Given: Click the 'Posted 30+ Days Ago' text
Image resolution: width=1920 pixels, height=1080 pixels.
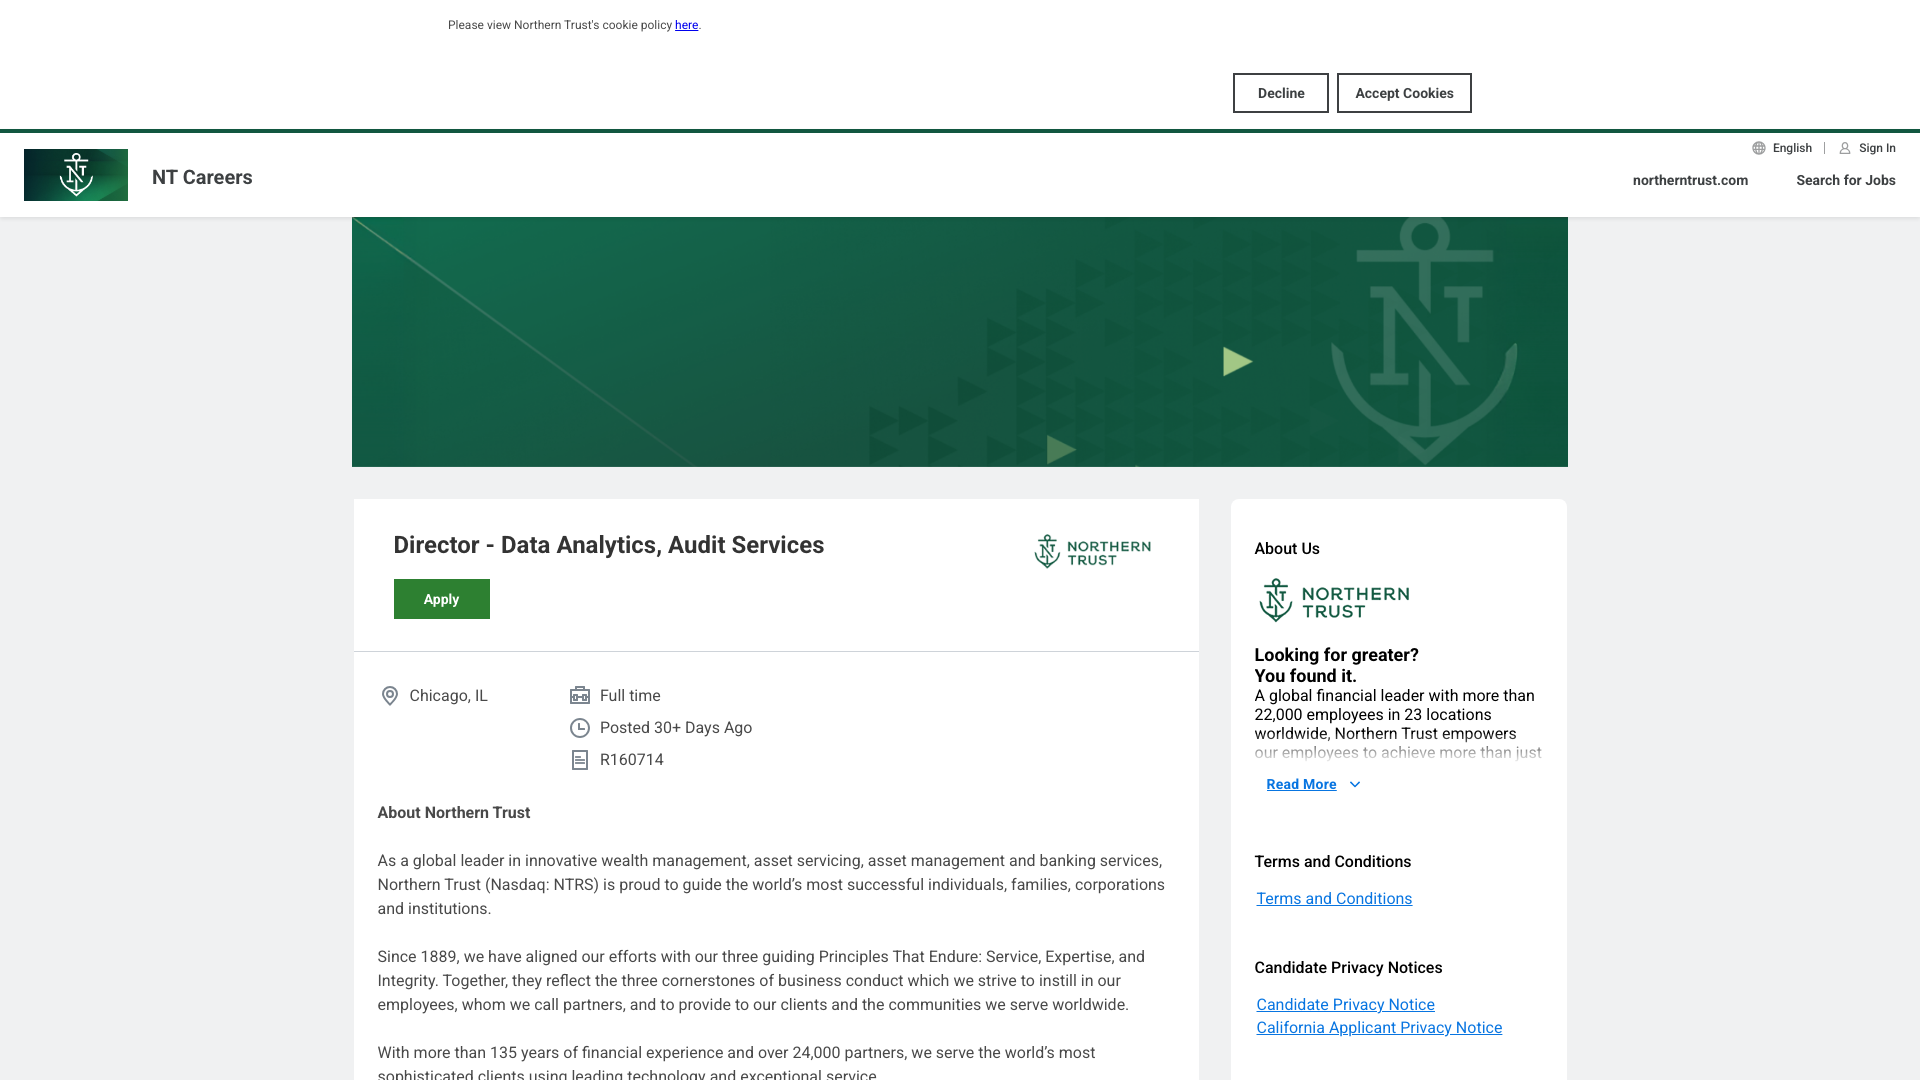Looking at the screenshot, I should point(676,728).
